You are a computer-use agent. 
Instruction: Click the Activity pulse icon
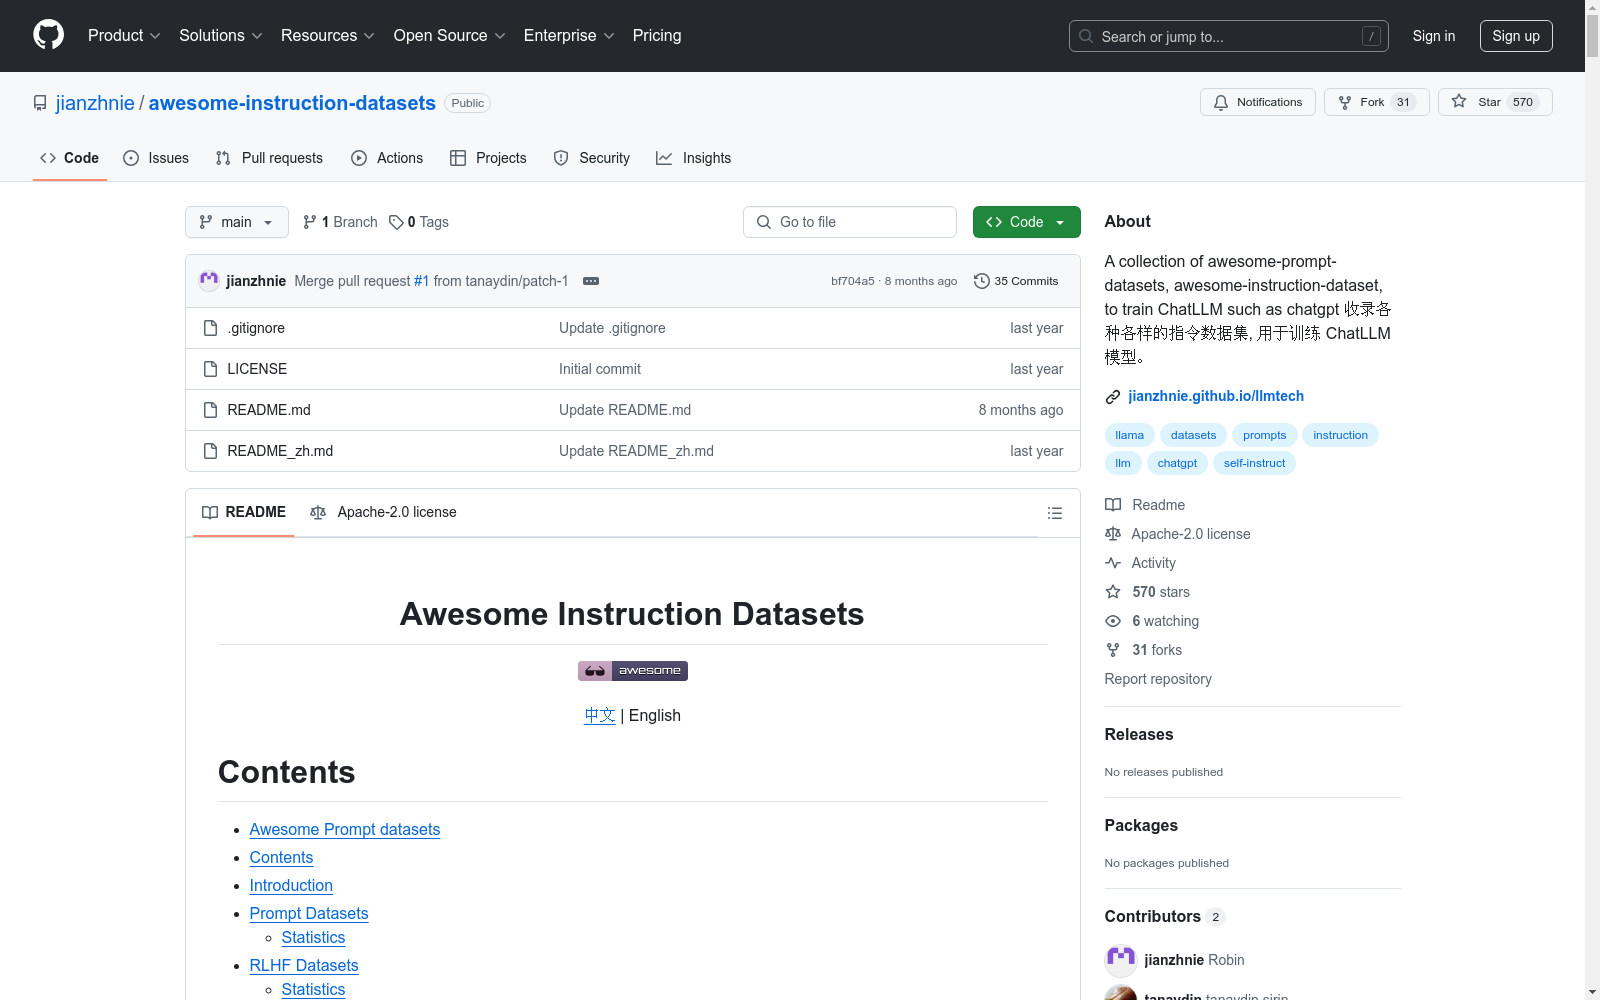1113,563
